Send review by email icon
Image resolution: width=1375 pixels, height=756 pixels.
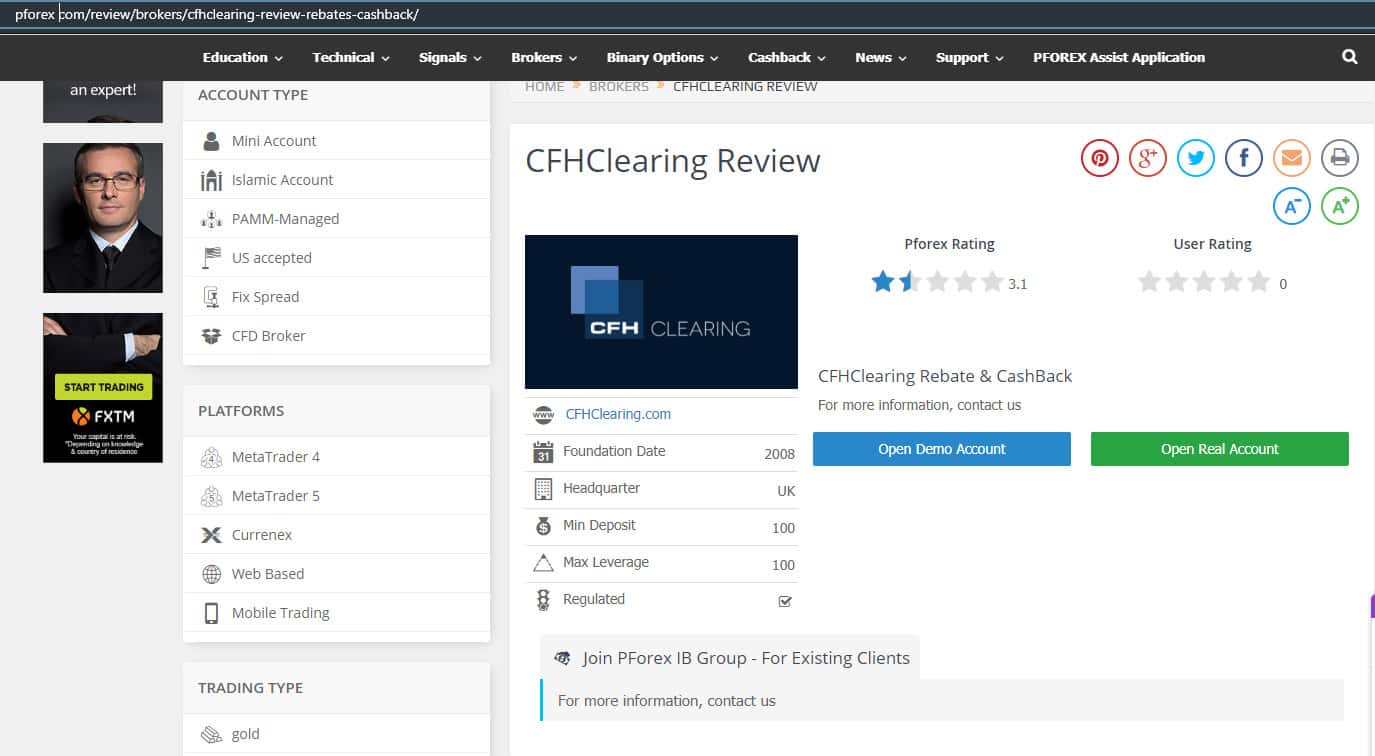point(1291,158)
